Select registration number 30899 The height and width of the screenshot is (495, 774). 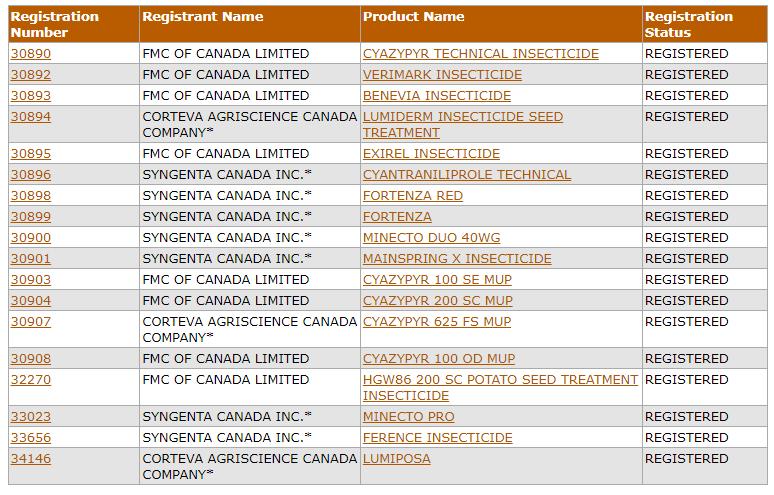(x=31, y=217)
